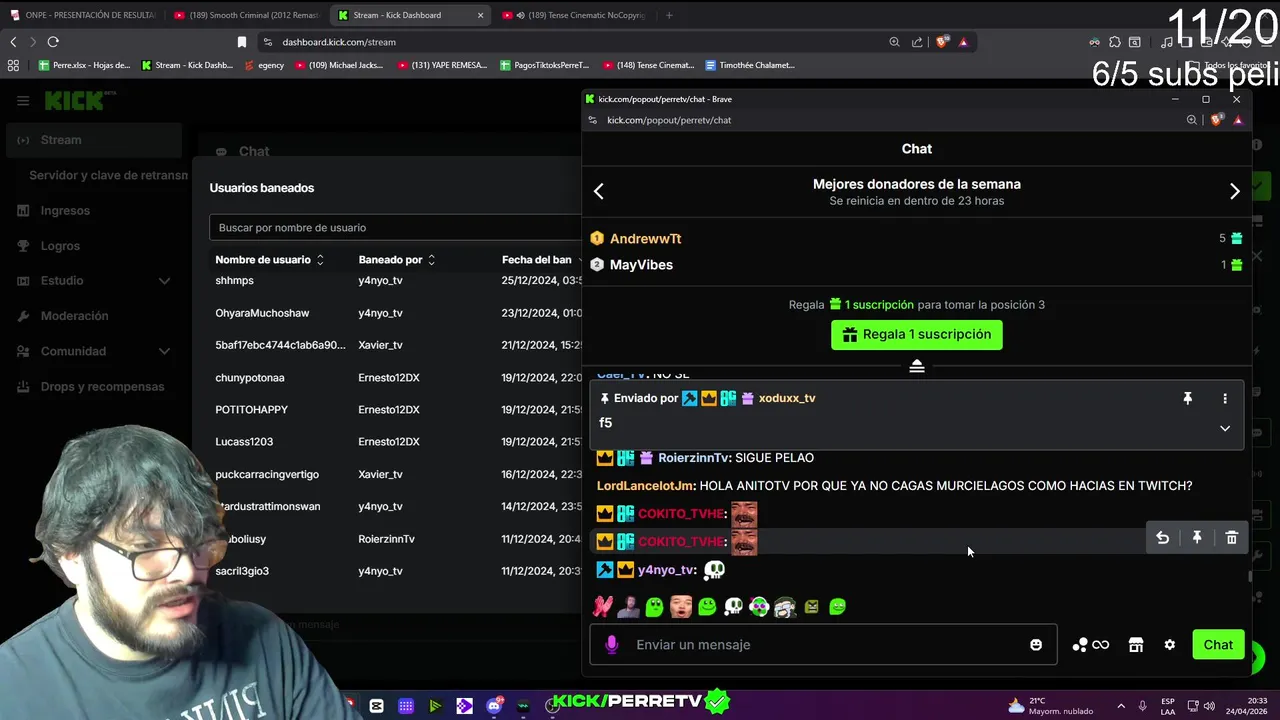Open the chat shop store icon
1280x720 pixels.
click(1136, 645)
